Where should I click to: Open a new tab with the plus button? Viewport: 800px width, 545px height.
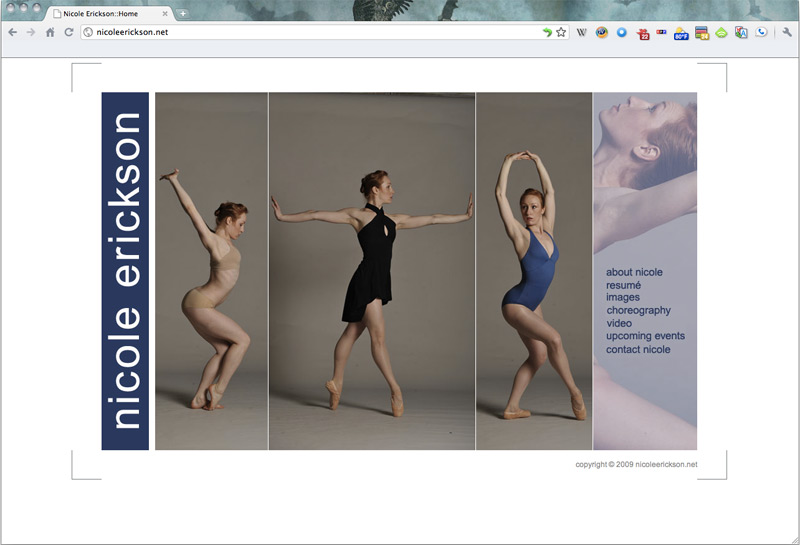coord(183,13)
